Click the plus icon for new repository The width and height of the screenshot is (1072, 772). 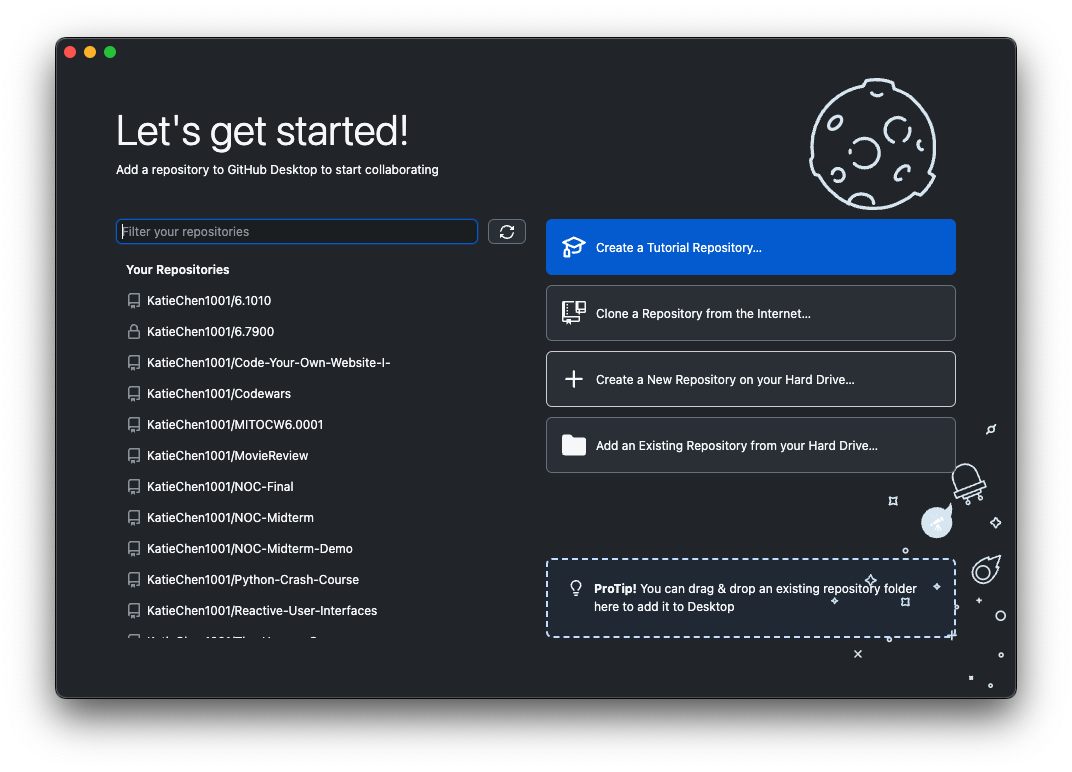tap(573, 379)
